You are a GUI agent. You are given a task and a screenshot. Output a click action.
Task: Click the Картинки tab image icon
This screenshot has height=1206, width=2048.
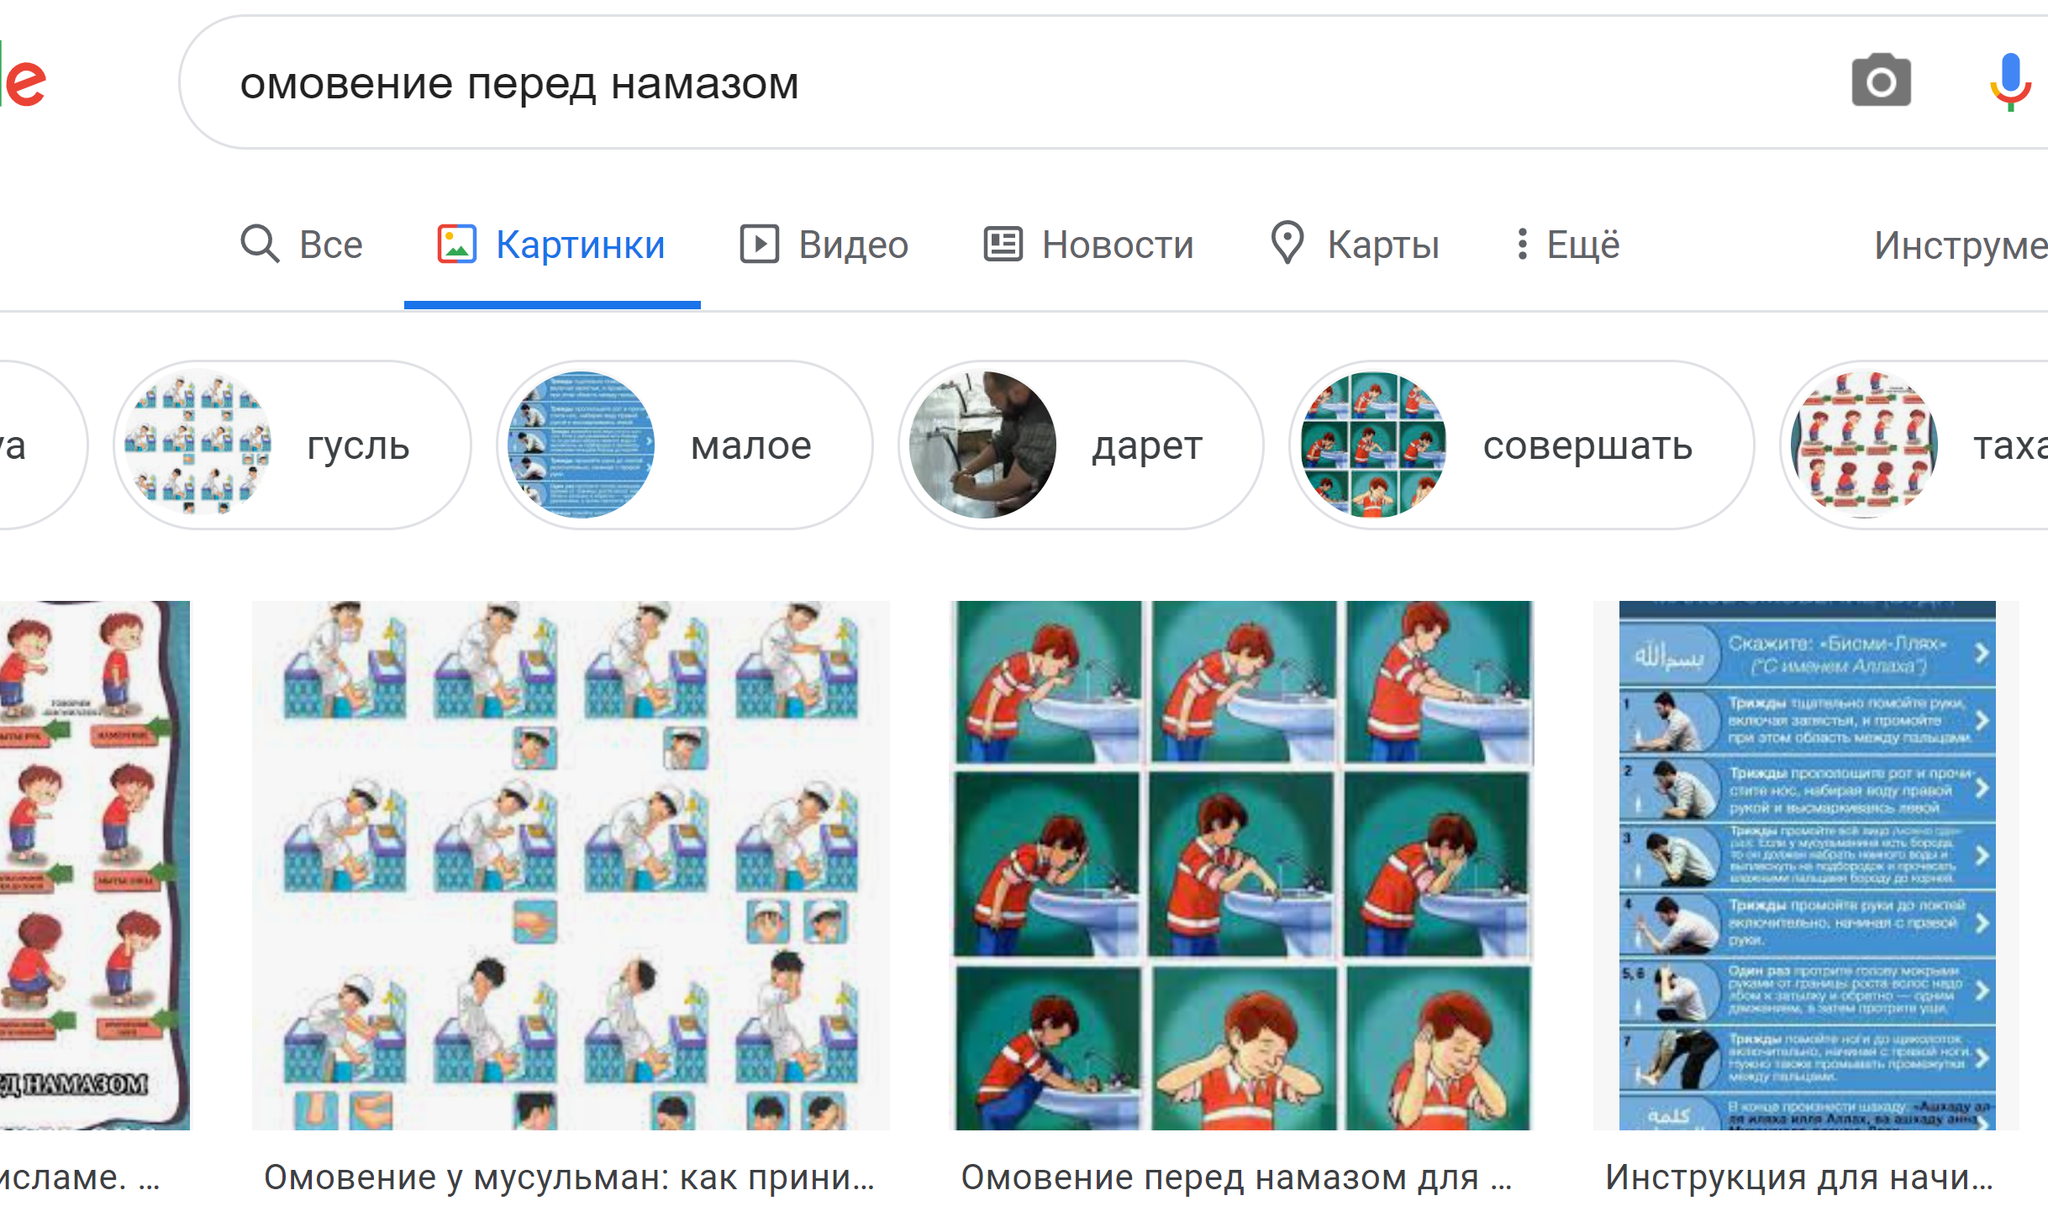[x=456, y=244]
